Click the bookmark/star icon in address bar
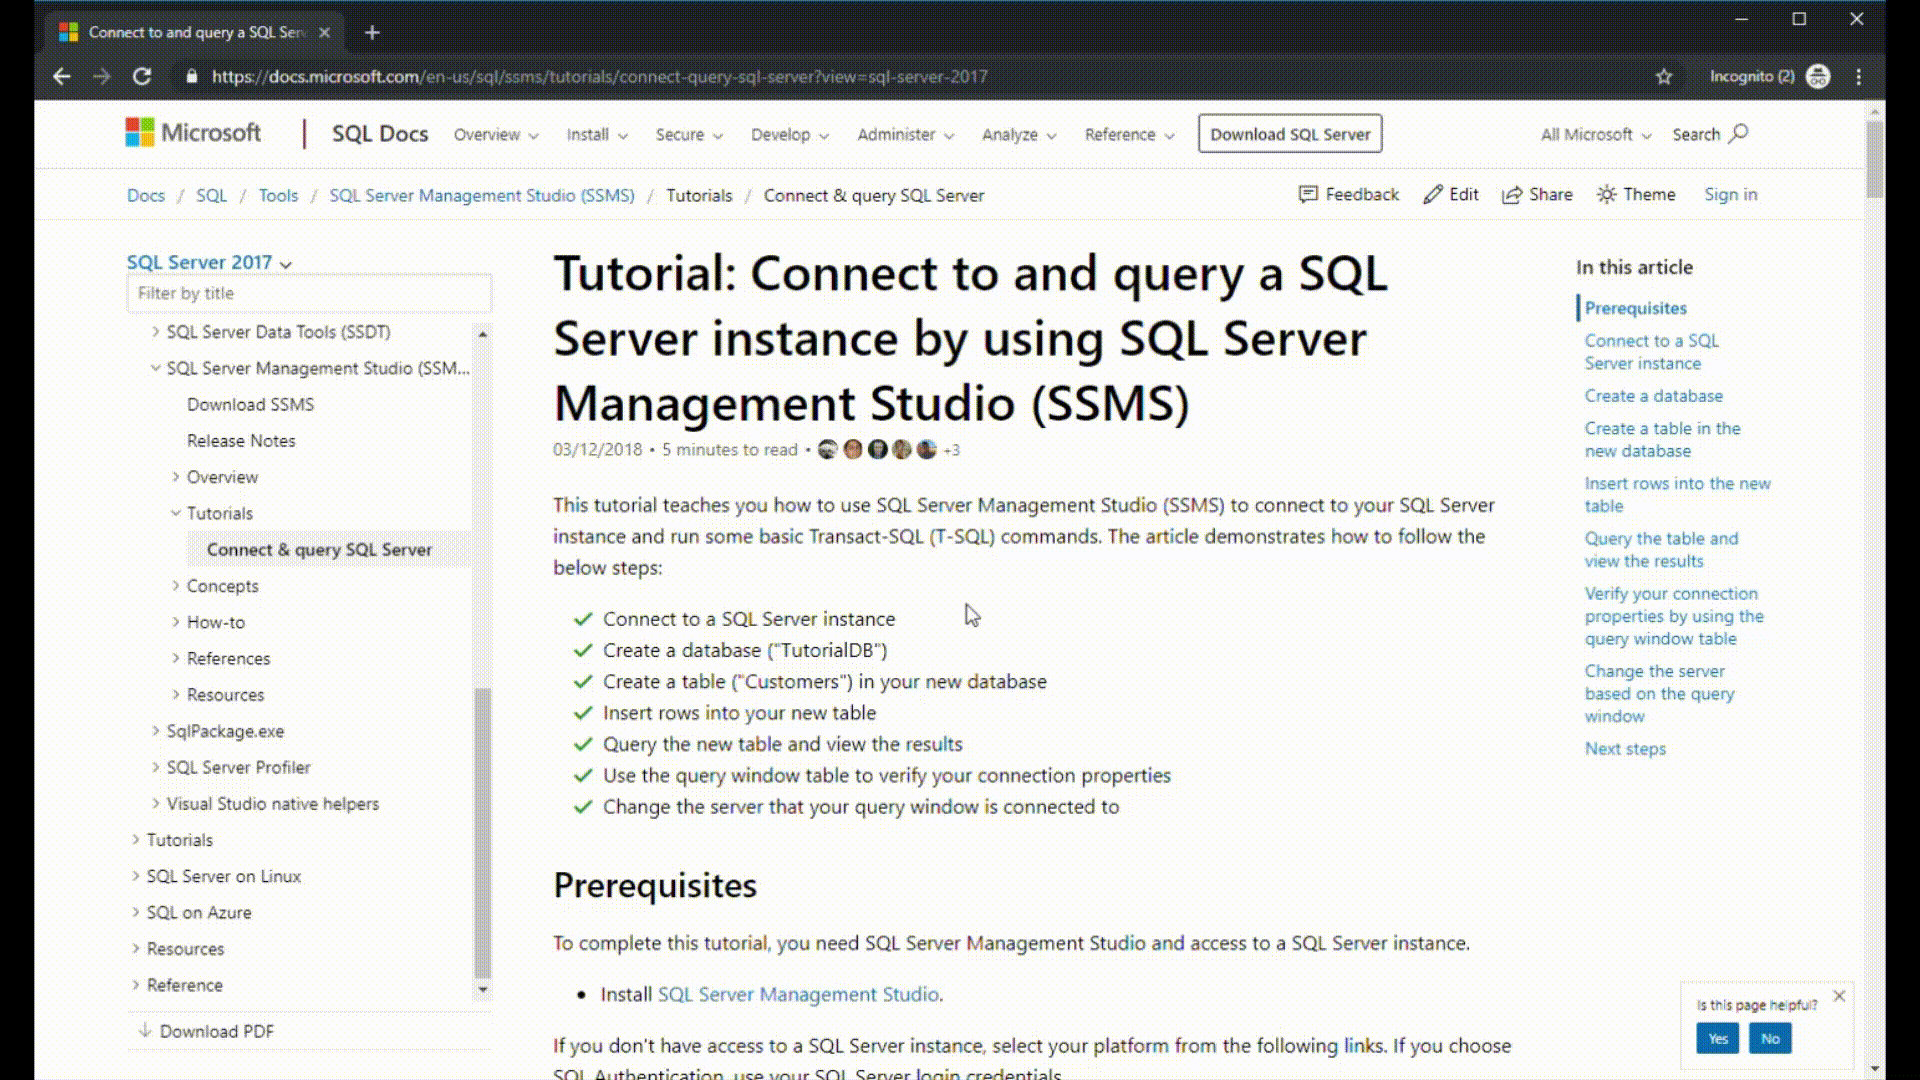1920x1080 pixels. (1665, 76)
